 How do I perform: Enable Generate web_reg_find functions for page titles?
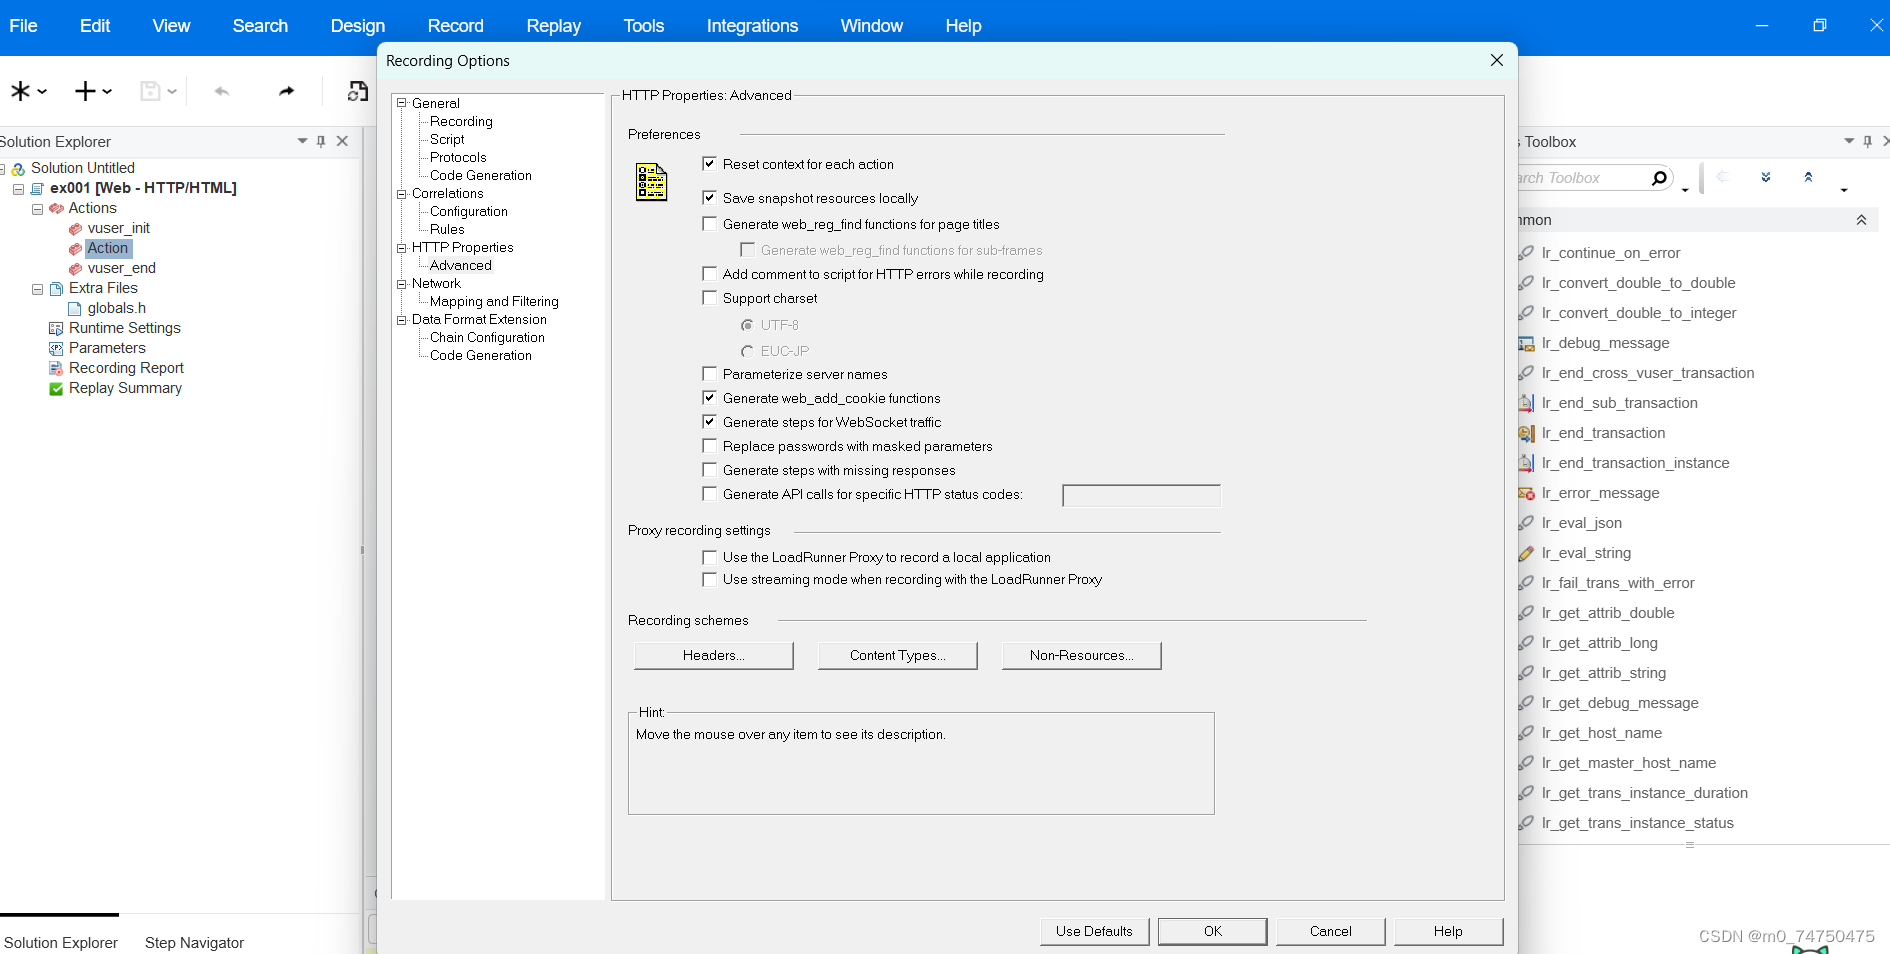coord(710,223)
